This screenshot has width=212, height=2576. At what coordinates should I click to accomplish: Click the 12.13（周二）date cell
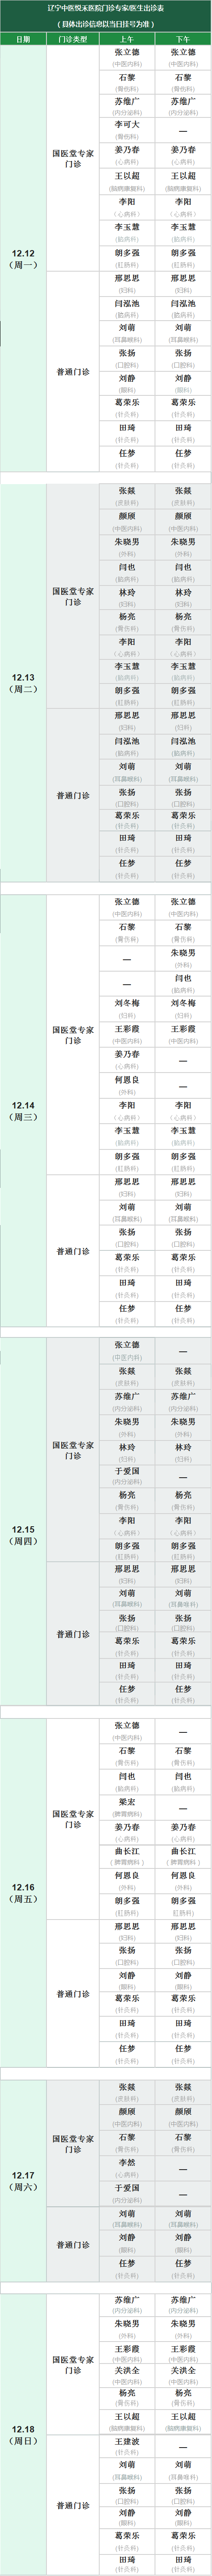pos(23,683)
